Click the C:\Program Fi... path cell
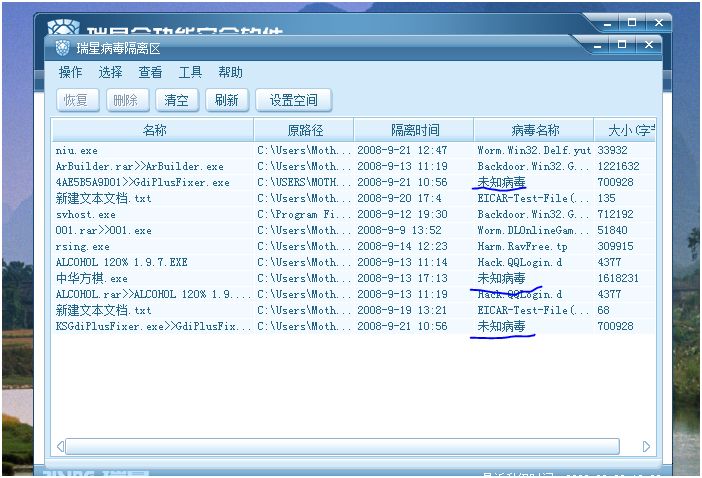Screen dimensions: 702x478 (304, 214)
